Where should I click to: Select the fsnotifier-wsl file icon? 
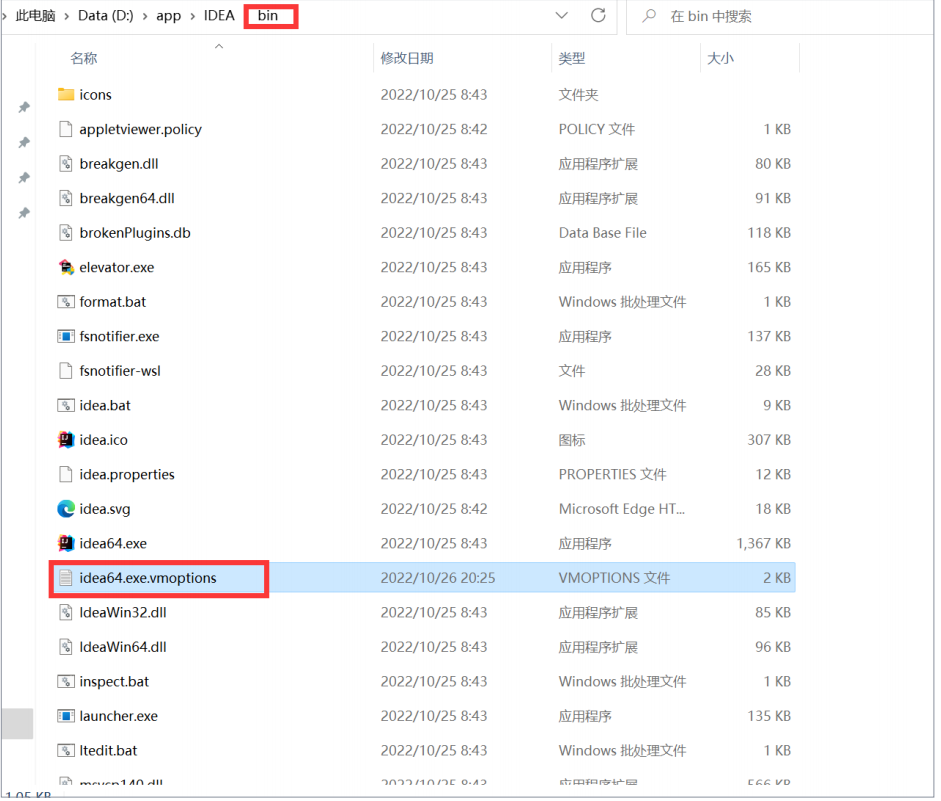pos(65,371)
